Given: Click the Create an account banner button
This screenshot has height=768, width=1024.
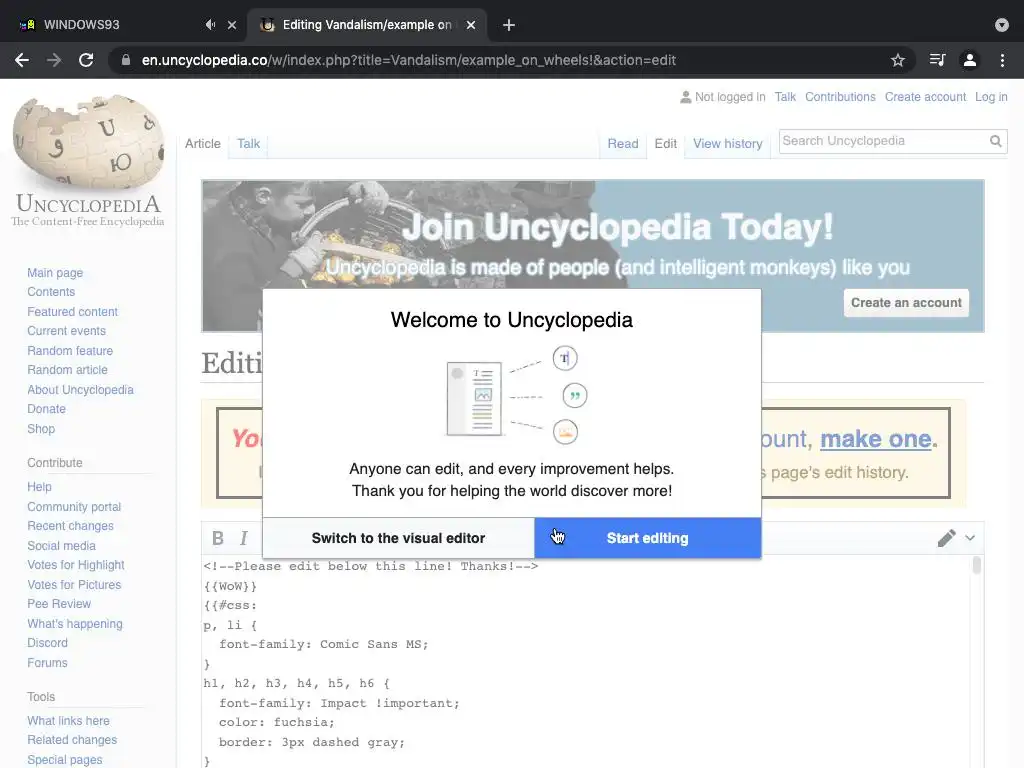Looking at the screenshot, I should tap(906, 303).
